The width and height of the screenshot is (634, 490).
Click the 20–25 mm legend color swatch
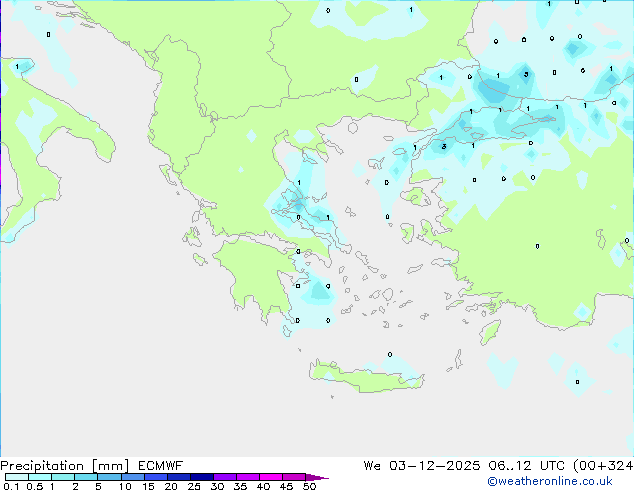pyautogui.click(x=178, y=477)
